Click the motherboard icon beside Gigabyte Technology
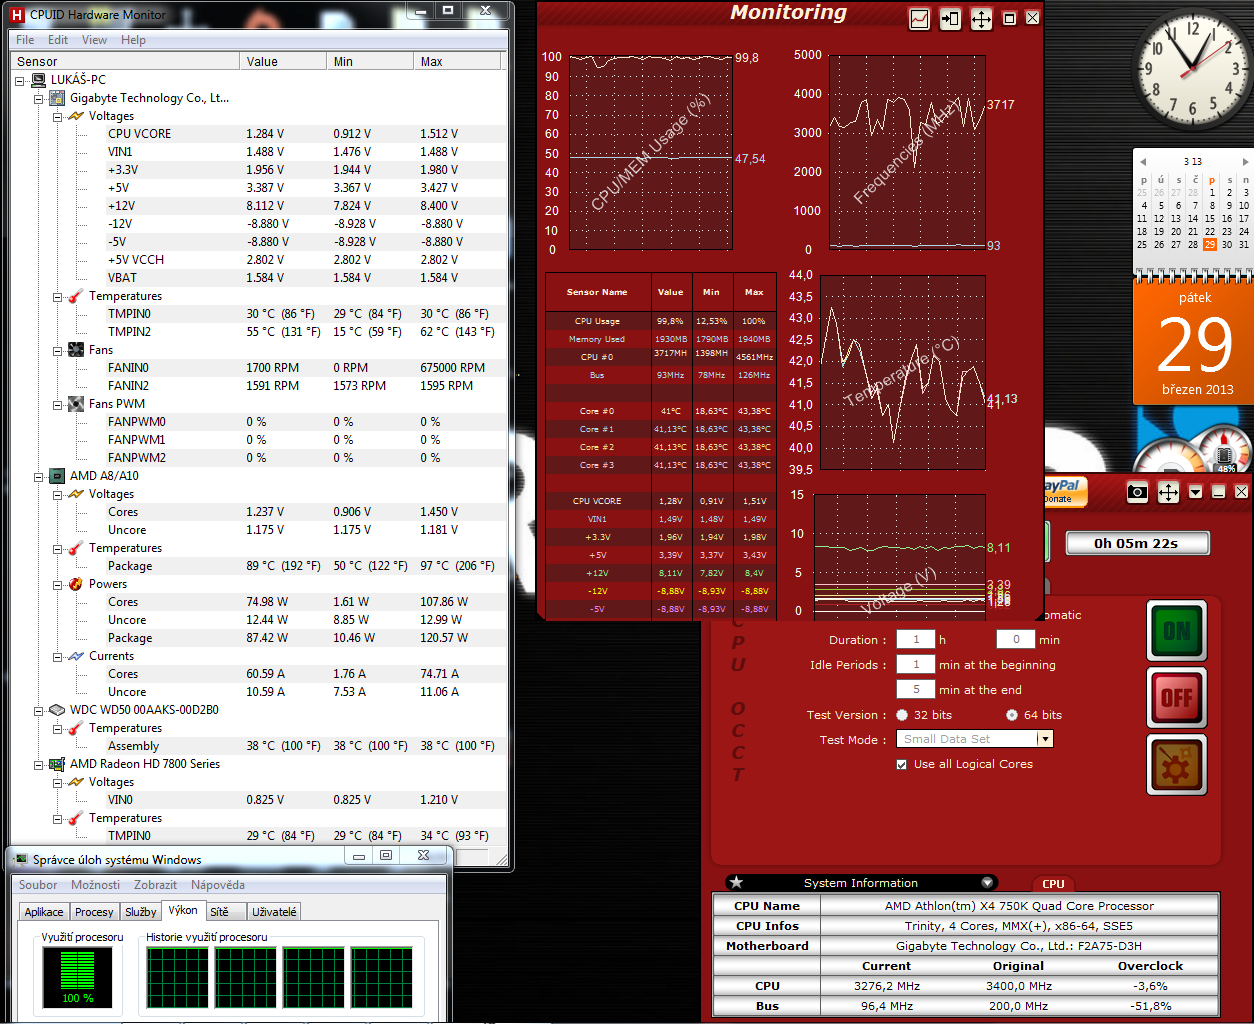Screen dimensions: 1254x1024 tap(57, 98)
